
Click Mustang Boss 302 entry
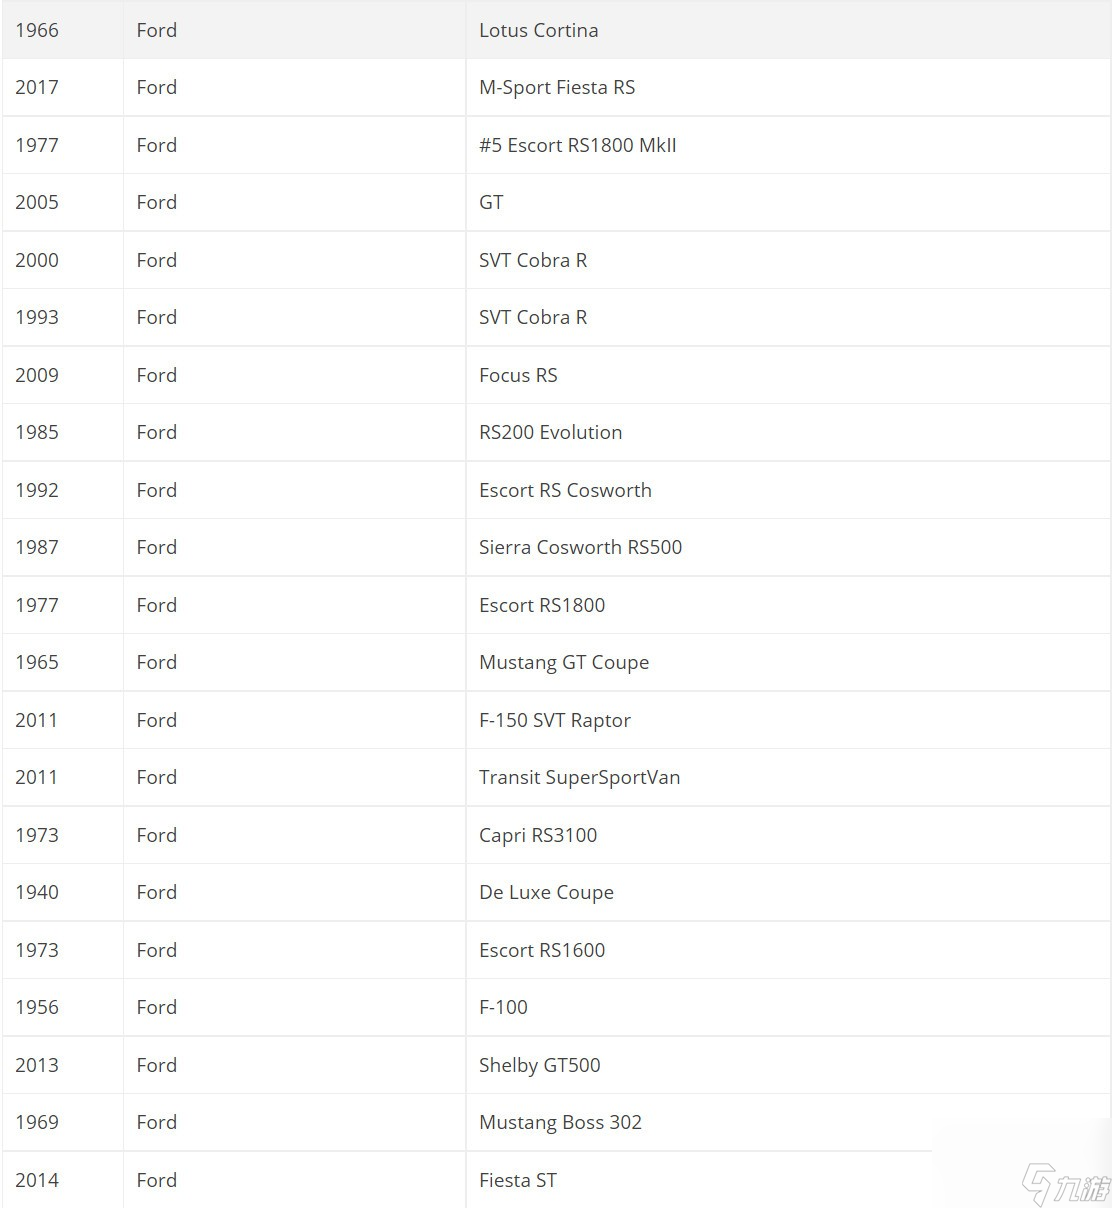pyautogui.click(x=560, y=1122)
